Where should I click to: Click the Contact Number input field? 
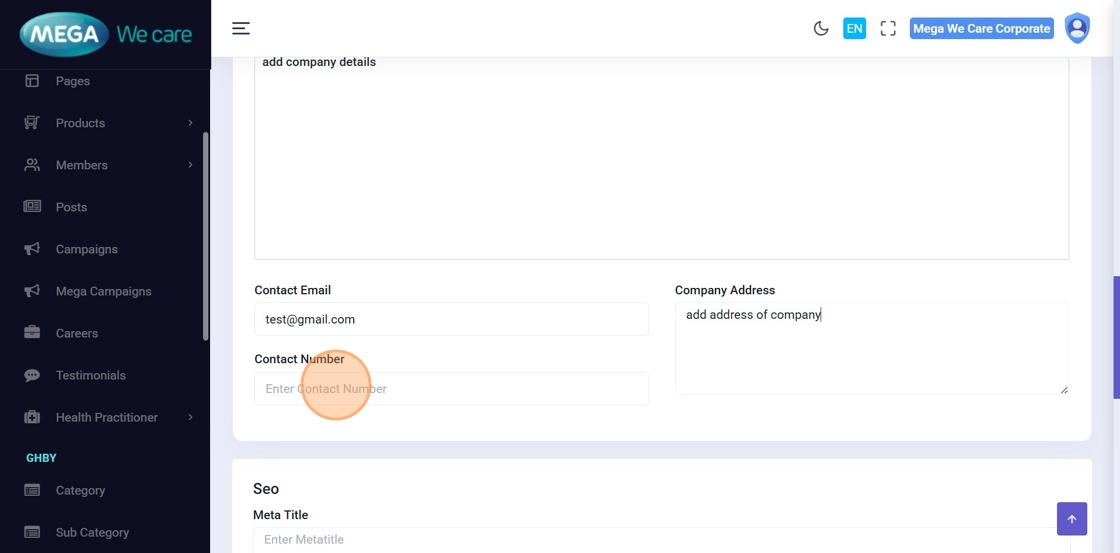click(451, 389)
